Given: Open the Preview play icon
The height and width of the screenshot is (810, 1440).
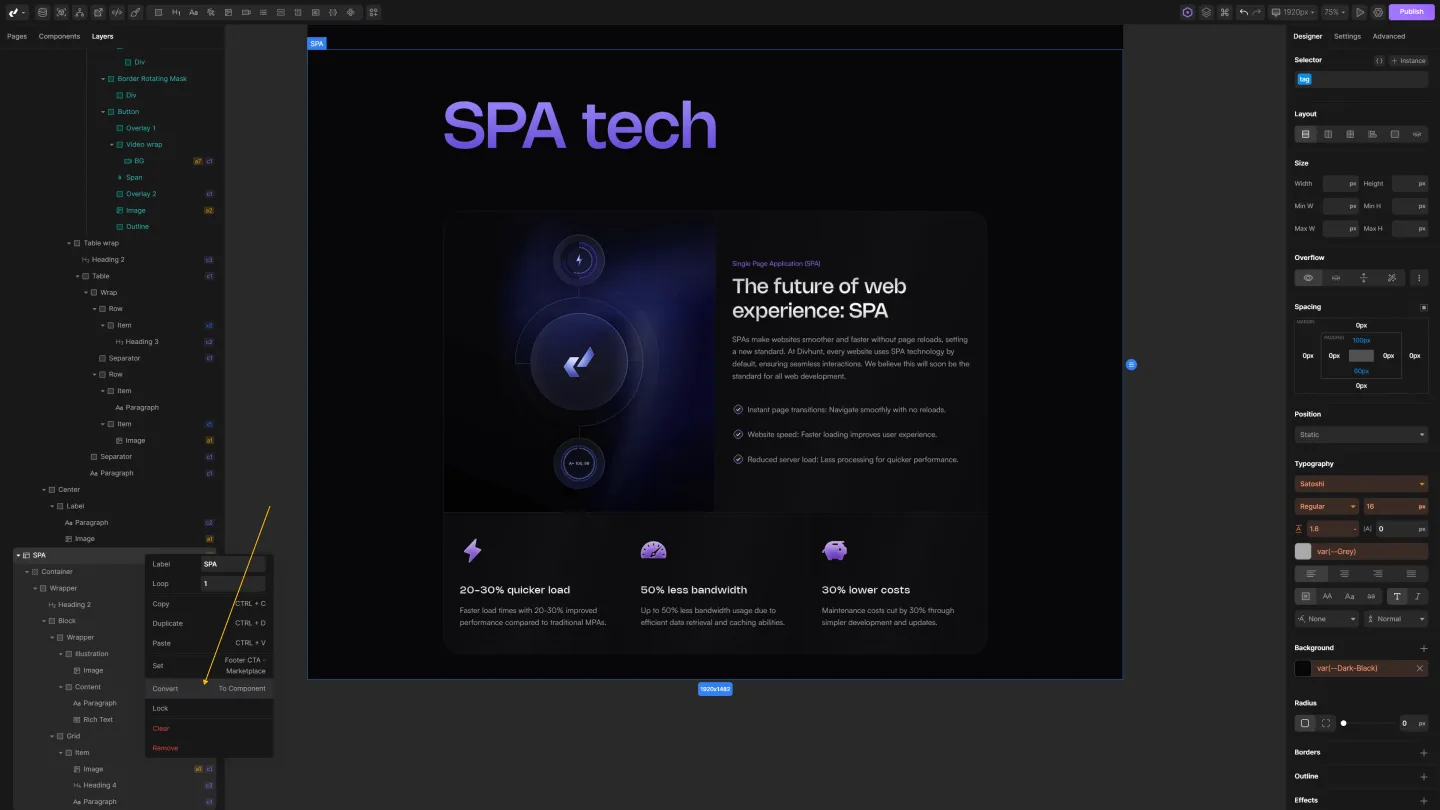Looking at the screenshot, I should pyautogui.click(x=1361, y=11).
